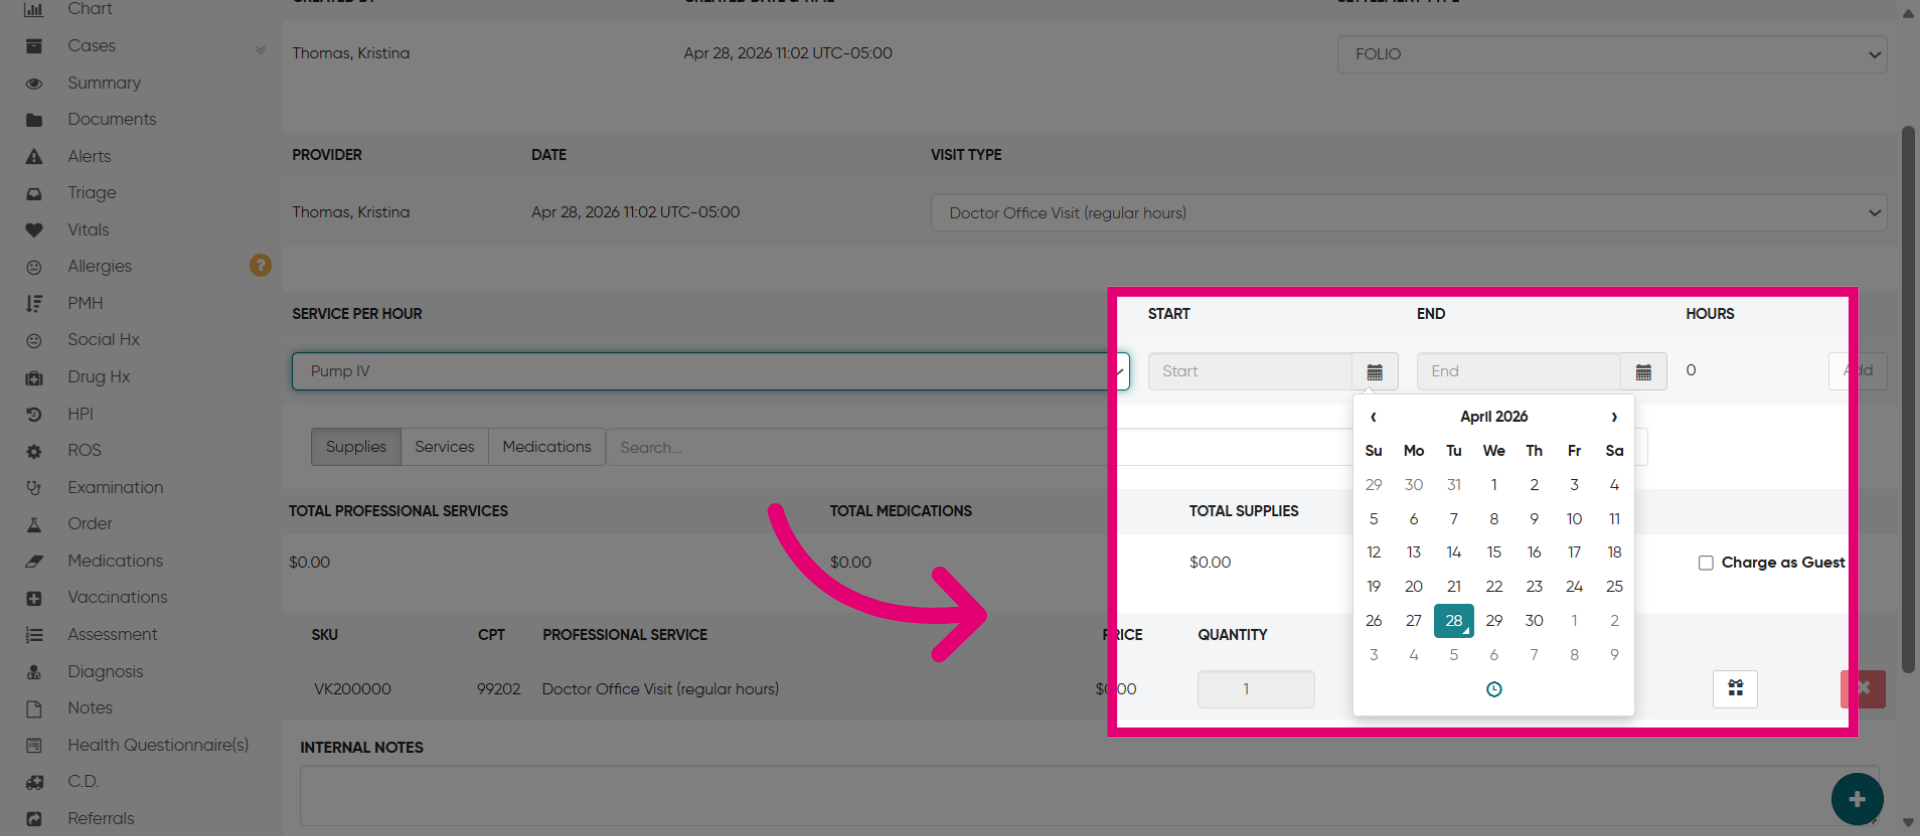Click the Summary eye icon
Viewport: 1920px width, 836px height.
tap(34, 83)
